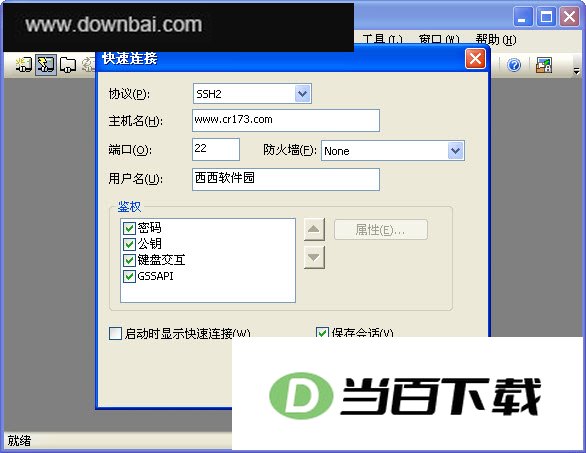Open the 协议 protocol dropdown showing SSH2
This screenshot has width=586, height=453.
click(x=303, y=93)
